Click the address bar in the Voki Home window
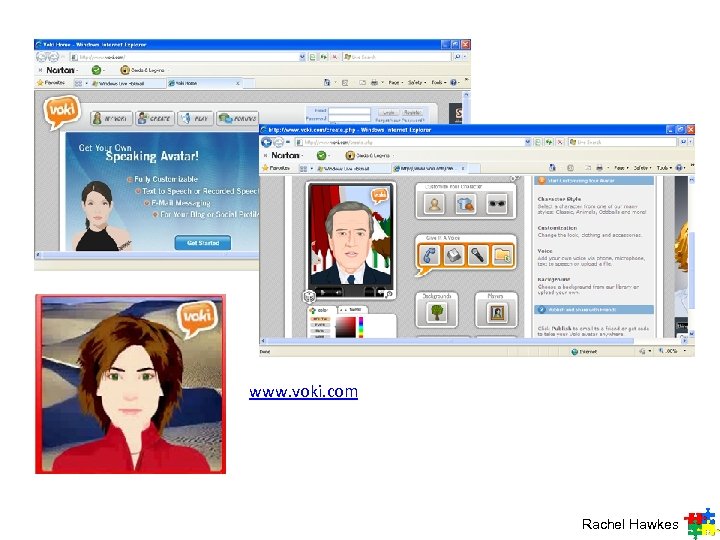 [x=188, y=57]
